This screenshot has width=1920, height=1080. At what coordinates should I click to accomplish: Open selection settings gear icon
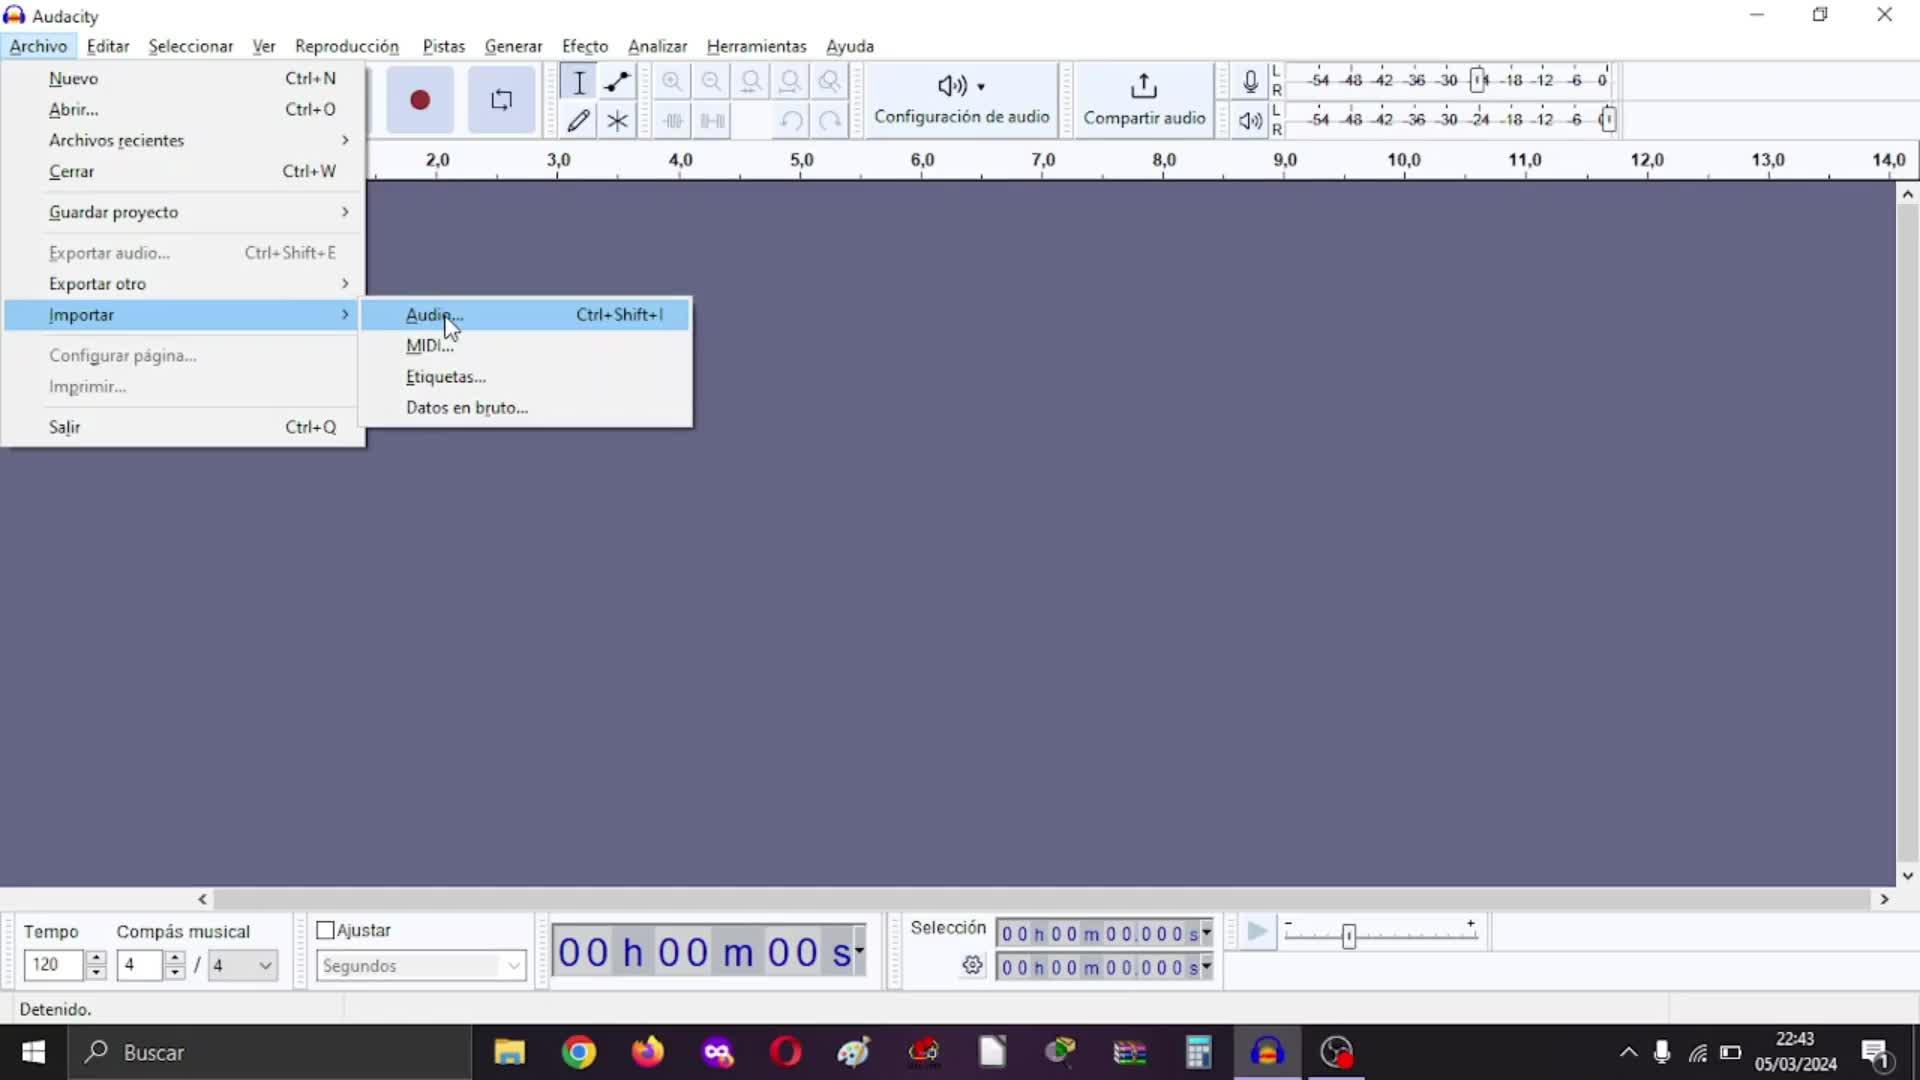click(x=972, y=966)
